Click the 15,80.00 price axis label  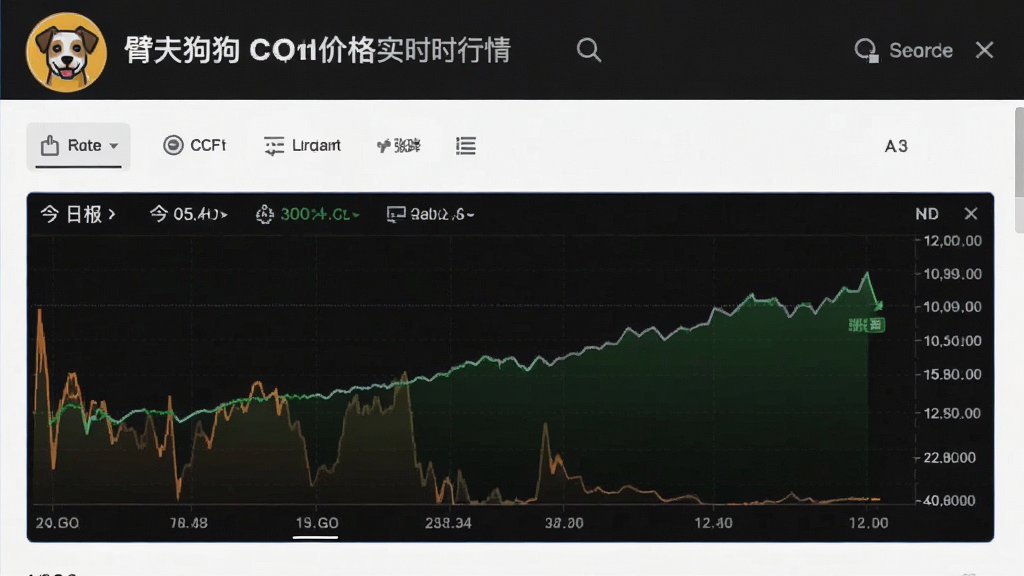[x=952, y=375]
